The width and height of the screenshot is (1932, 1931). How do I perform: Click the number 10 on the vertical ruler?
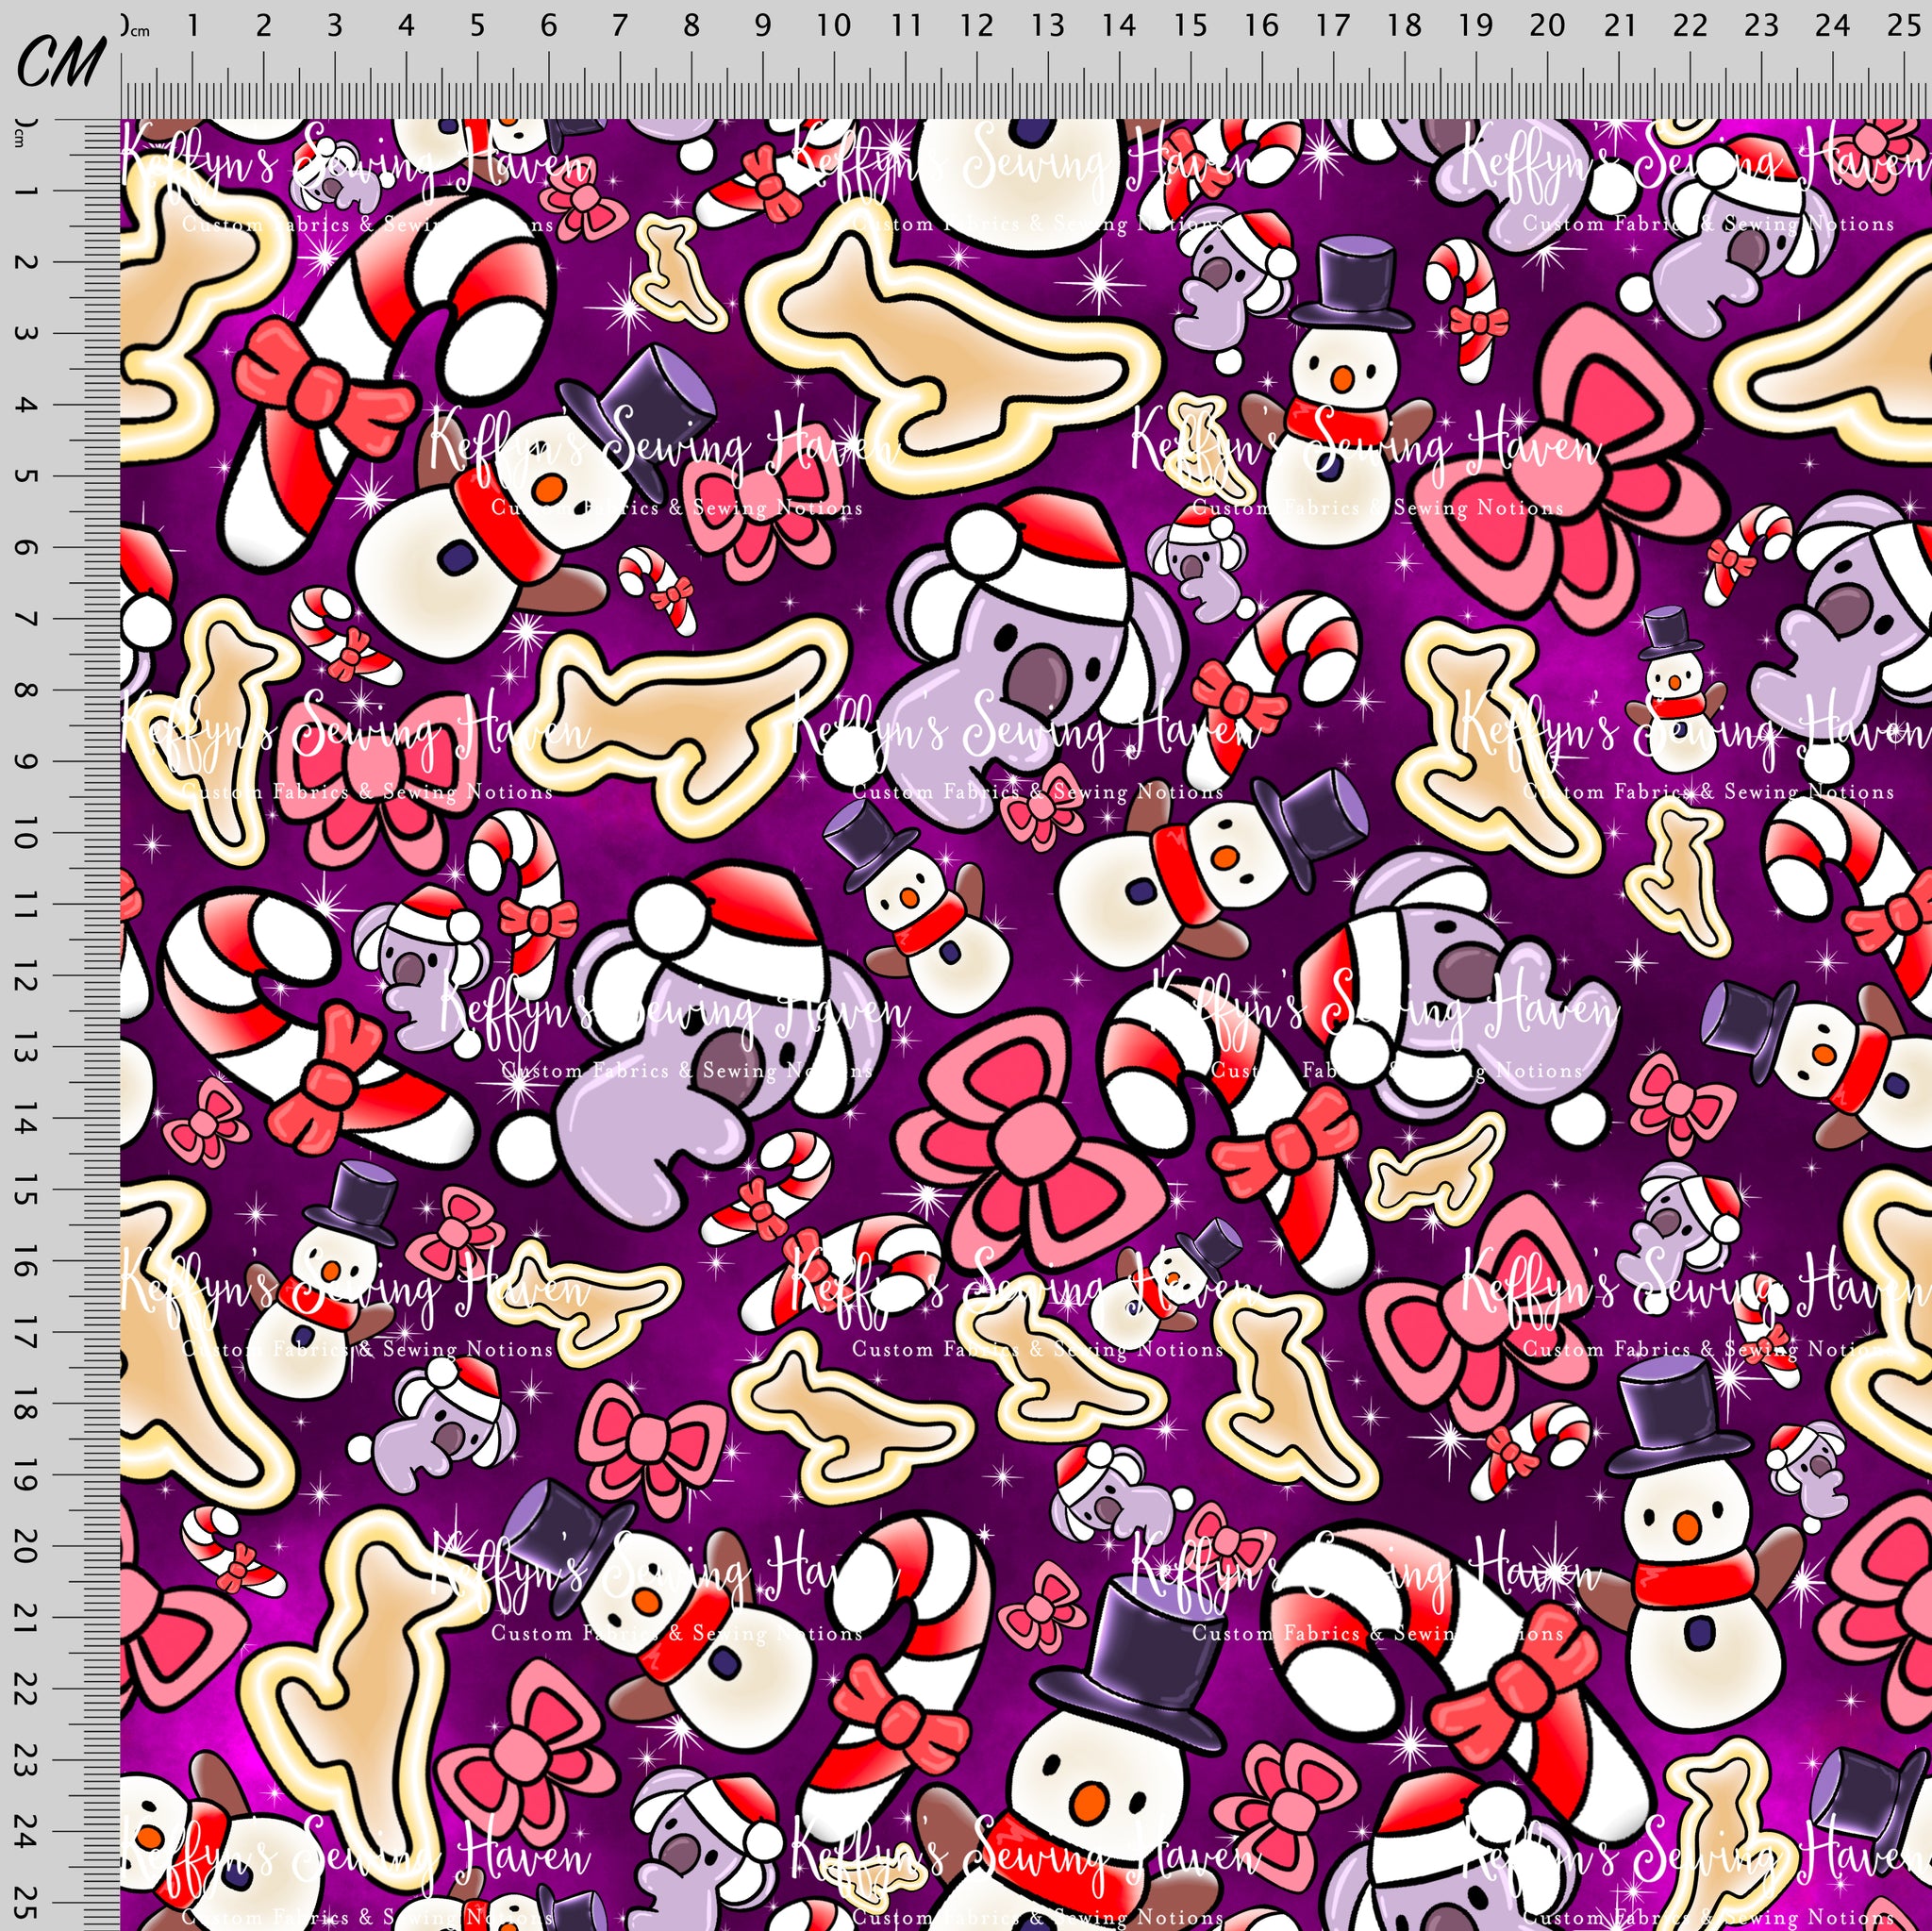(25, 833)
